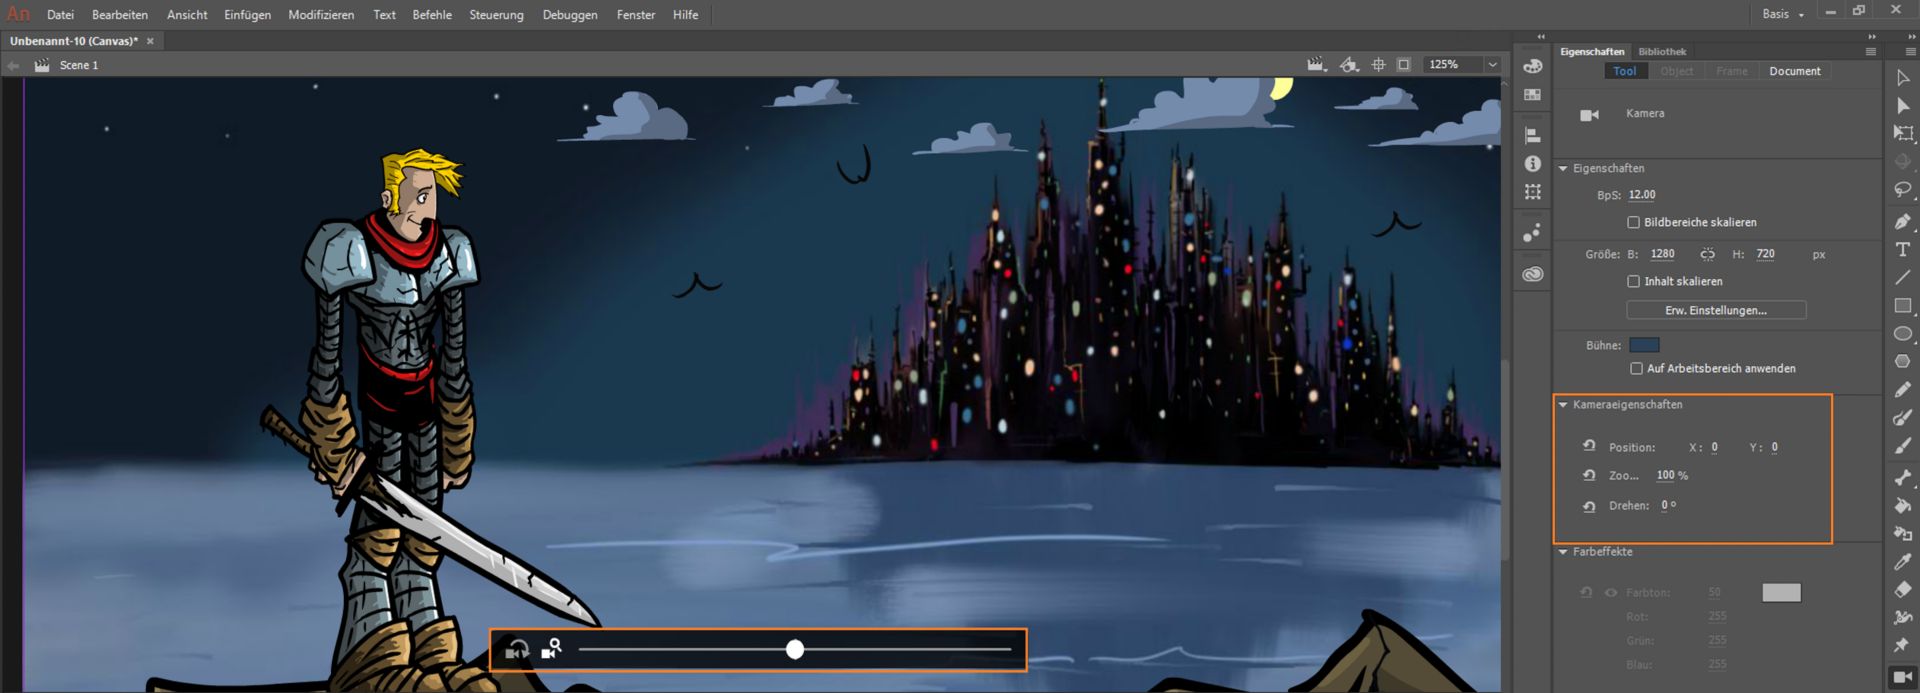The height and width of the screenshot is (693, 1920).
Task: Open the Info panel icon
Action: click(1532, 163)
